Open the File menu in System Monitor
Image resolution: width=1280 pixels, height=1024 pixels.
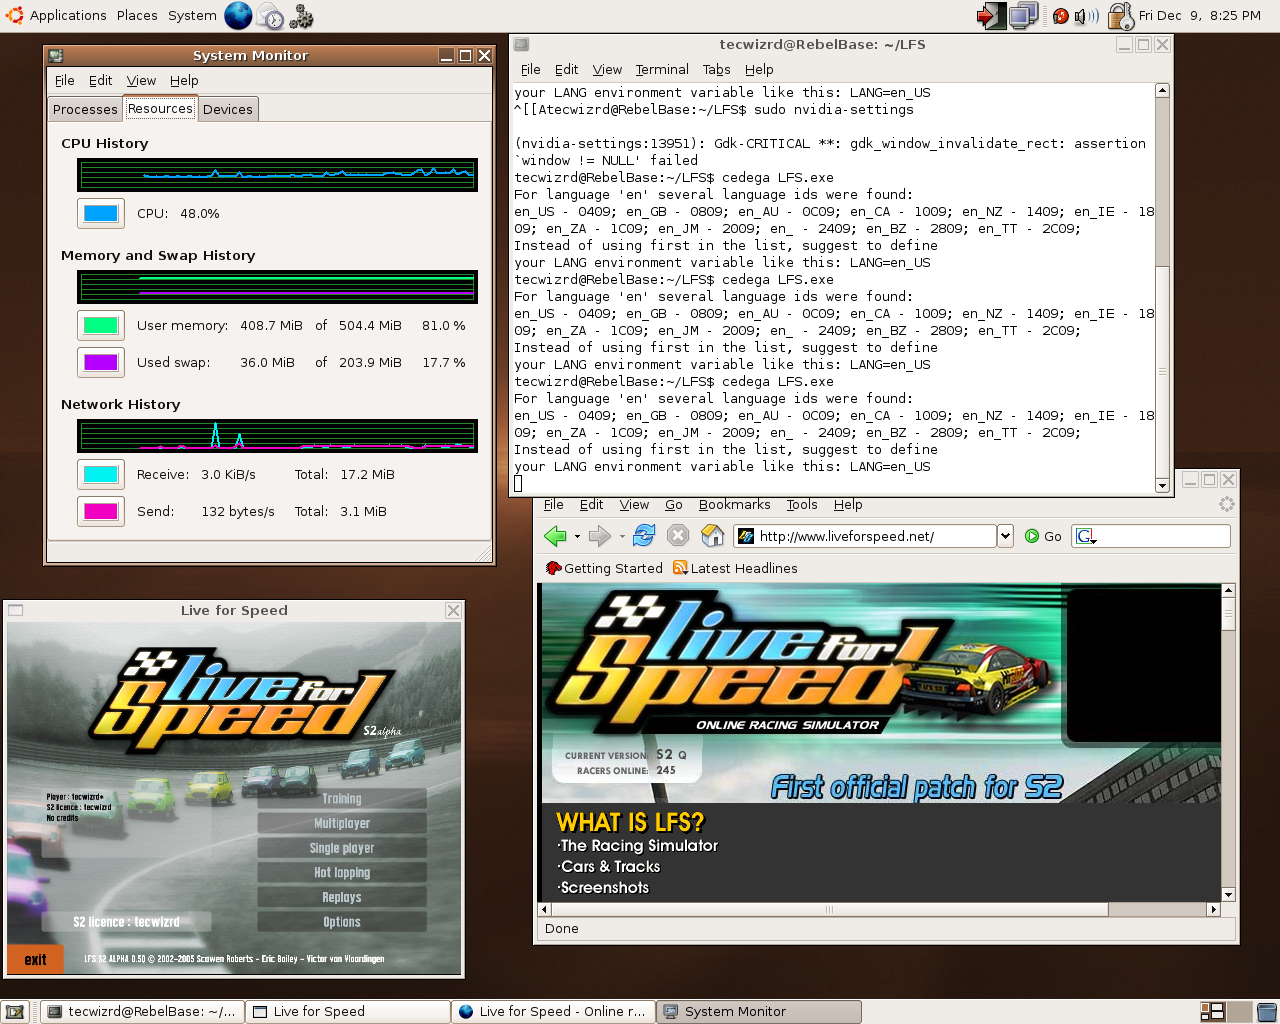pyautogui.click(x=65, y=80)
